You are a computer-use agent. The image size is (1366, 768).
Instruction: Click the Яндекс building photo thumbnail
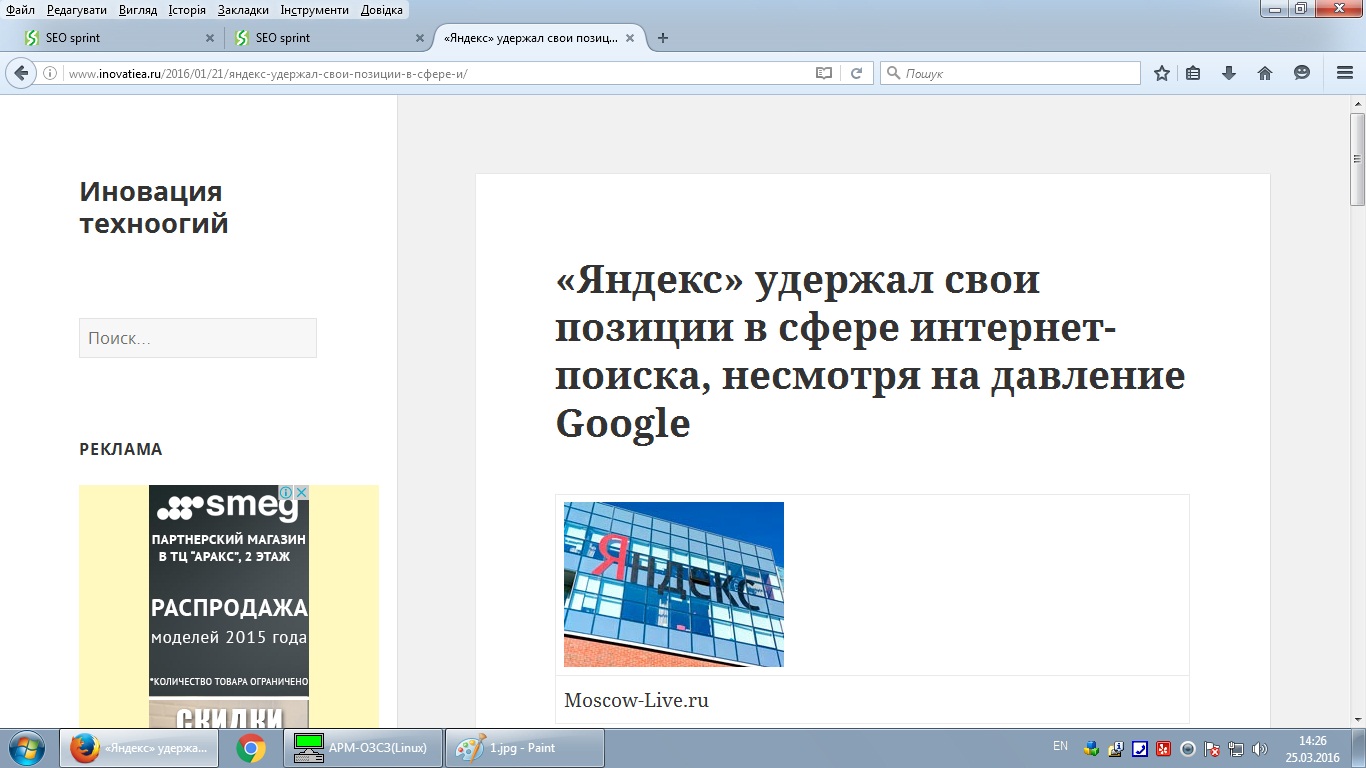(x=674, y=584)
